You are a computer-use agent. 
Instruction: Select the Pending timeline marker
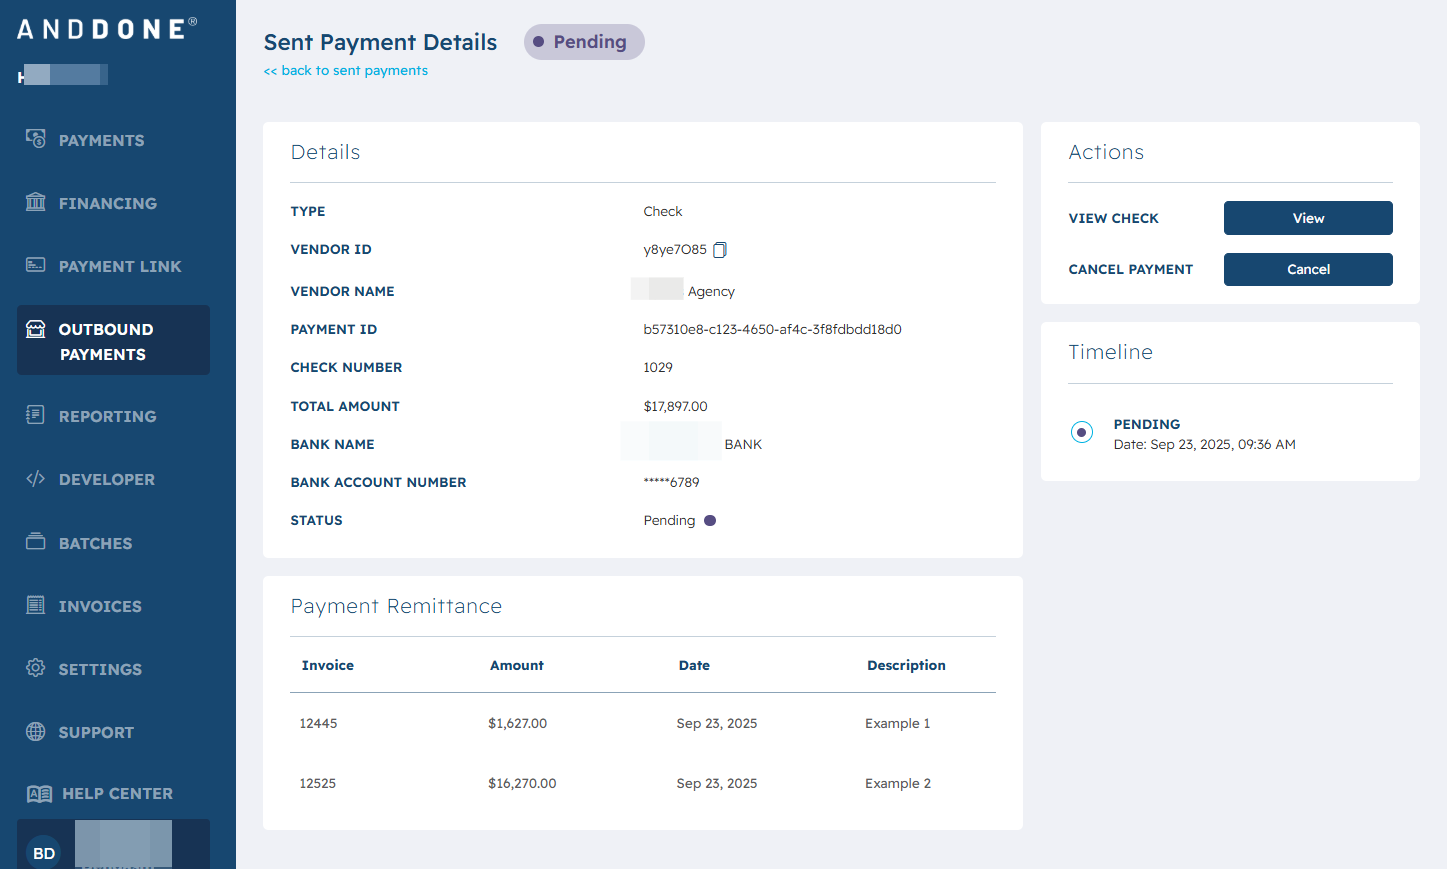[1082, 432]
